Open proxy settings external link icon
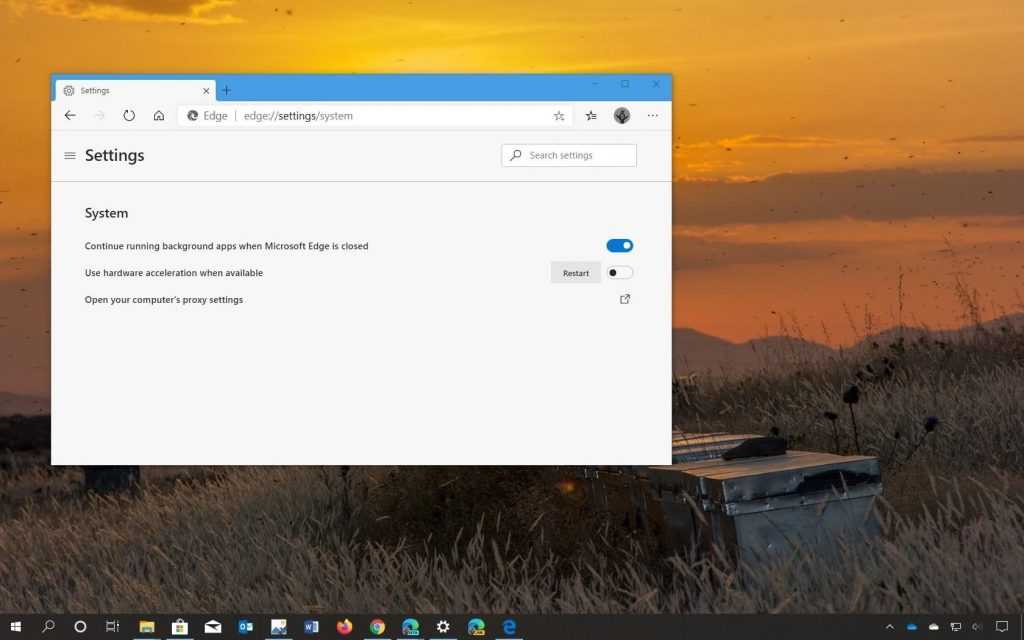 point(625,299)
